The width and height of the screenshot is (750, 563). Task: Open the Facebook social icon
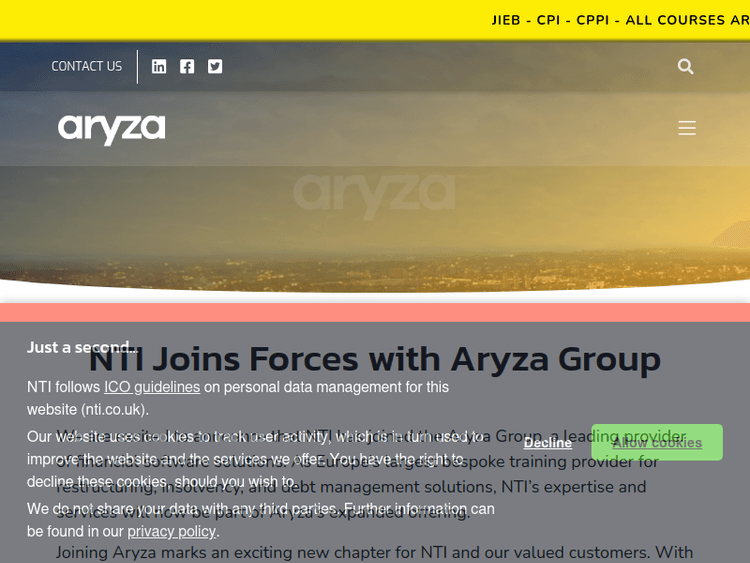click(x=187, y=66)
